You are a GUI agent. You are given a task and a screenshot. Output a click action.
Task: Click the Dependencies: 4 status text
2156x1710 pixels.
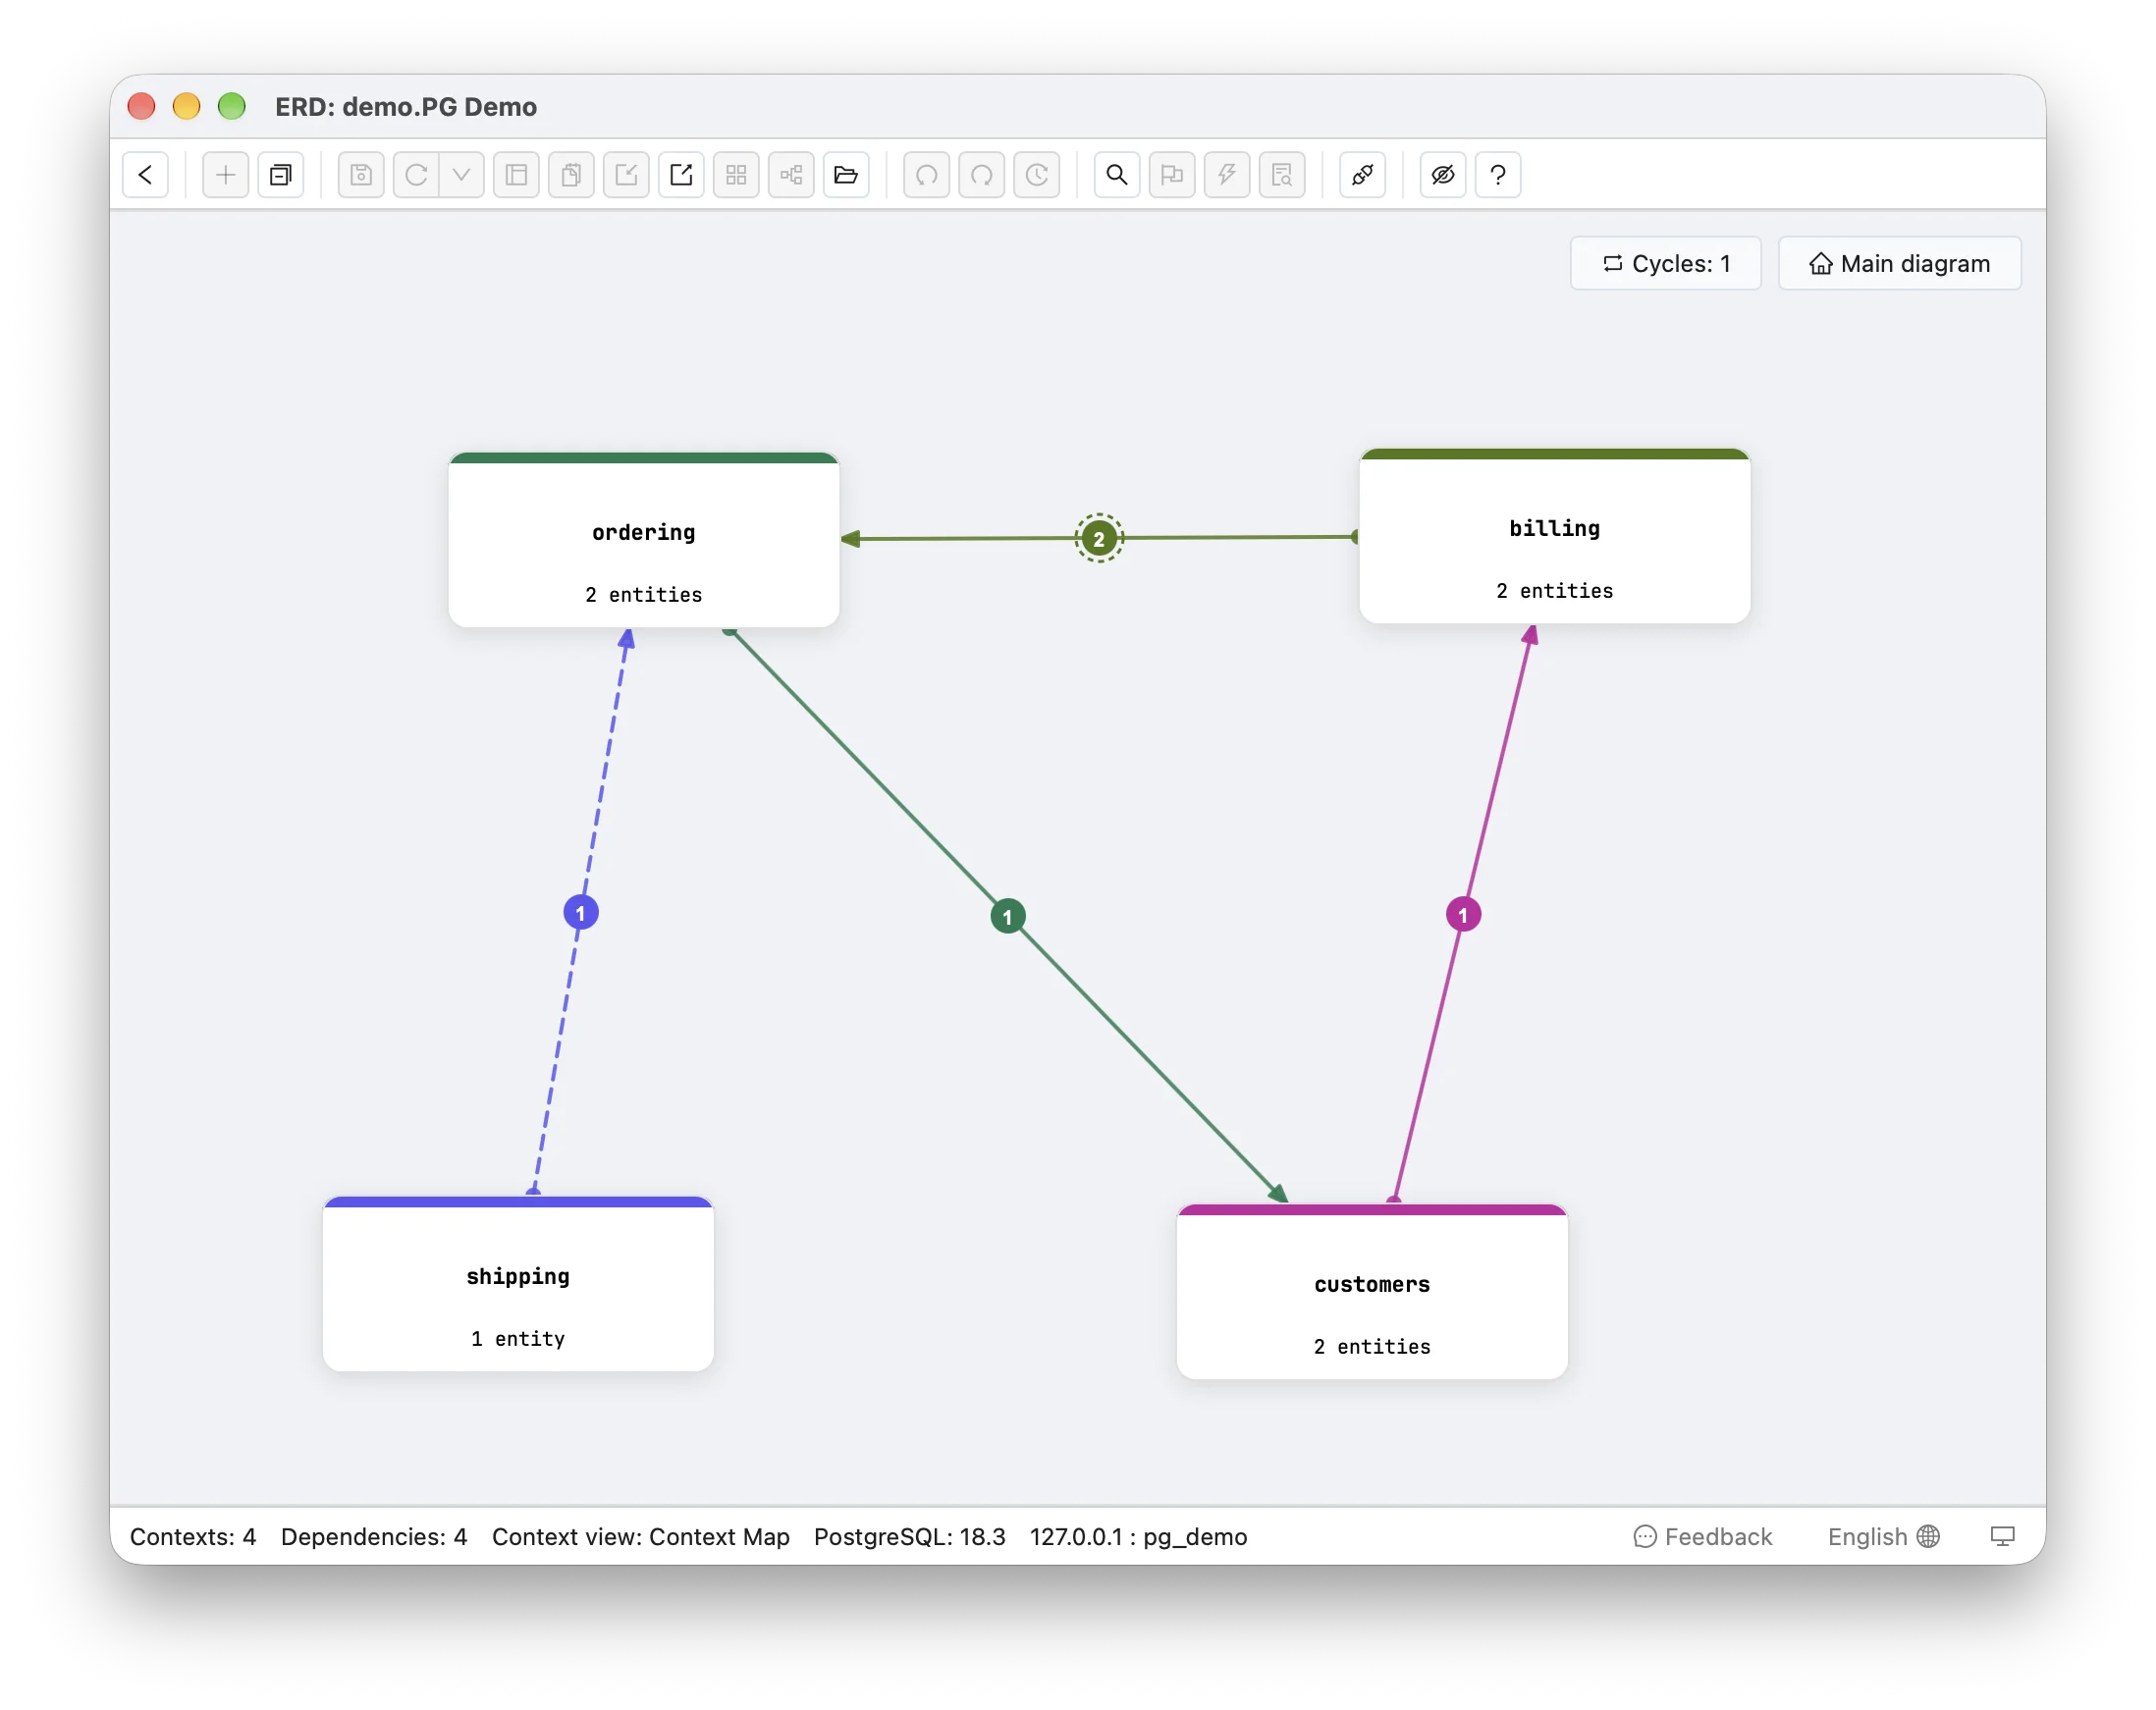[374, 1536]
